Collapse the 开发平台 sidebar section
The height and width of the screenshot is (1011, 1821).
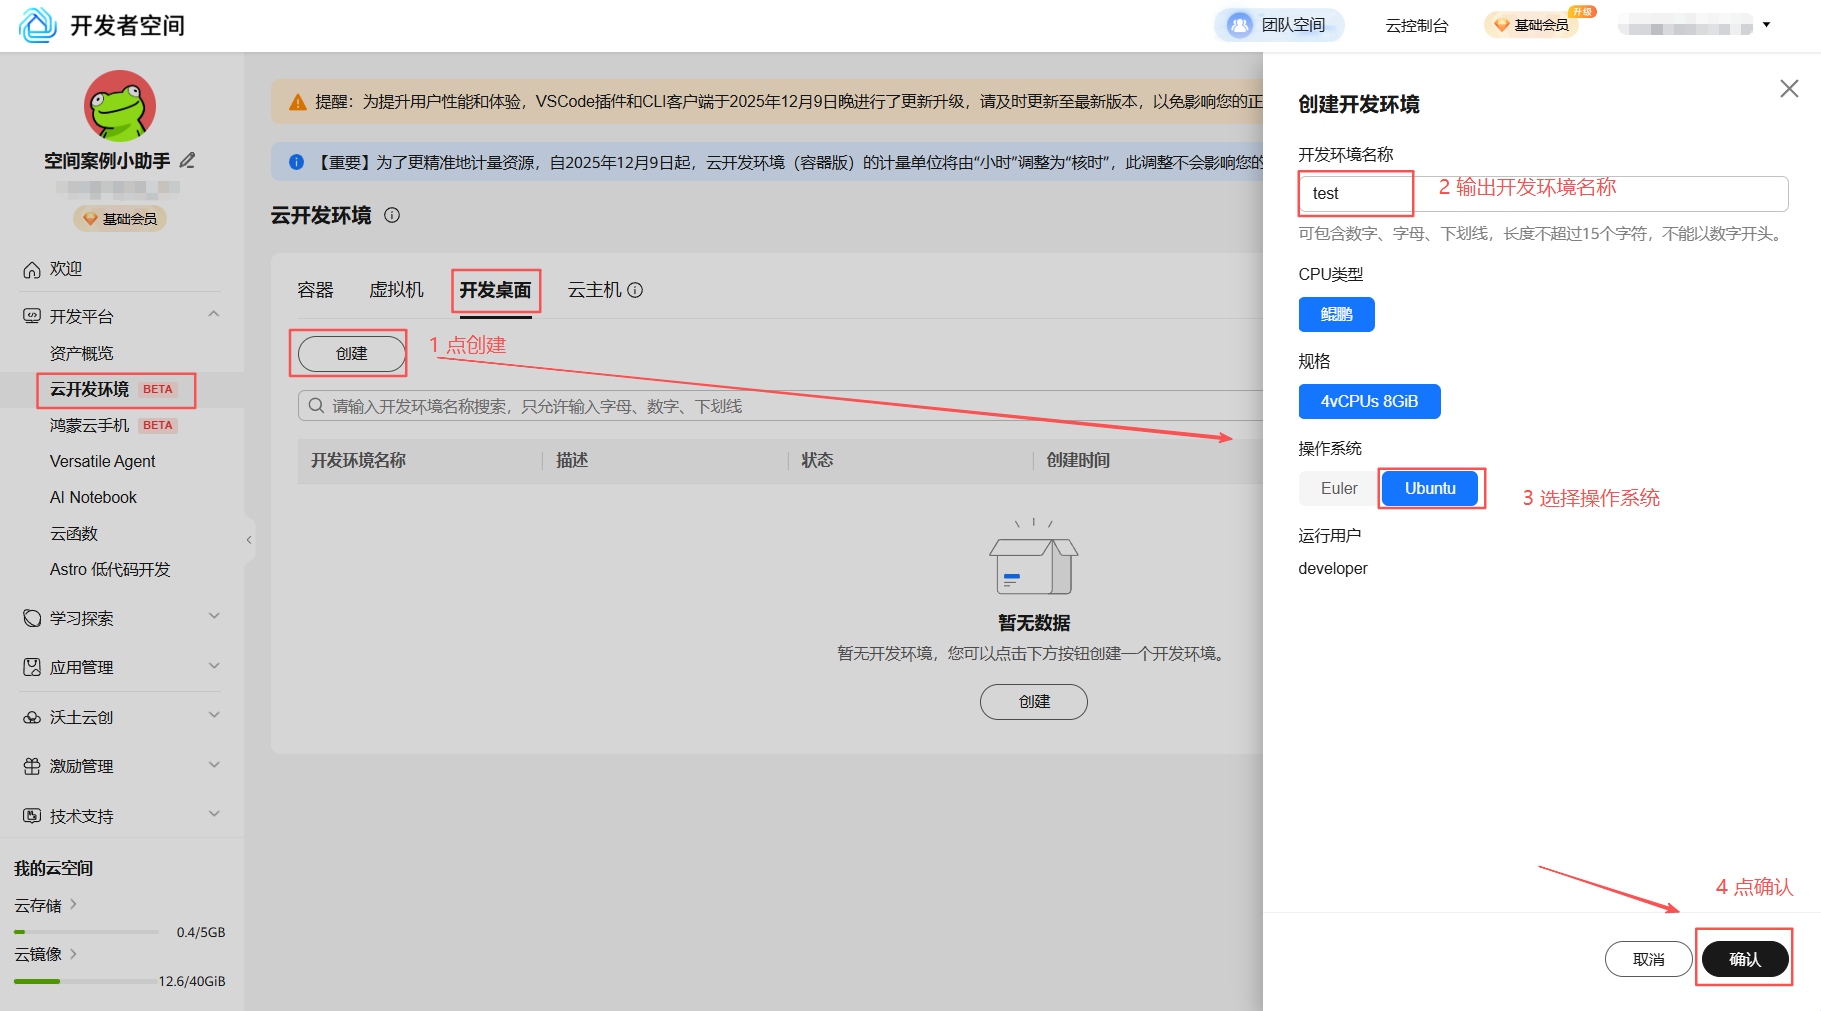[x=213, y=314]
